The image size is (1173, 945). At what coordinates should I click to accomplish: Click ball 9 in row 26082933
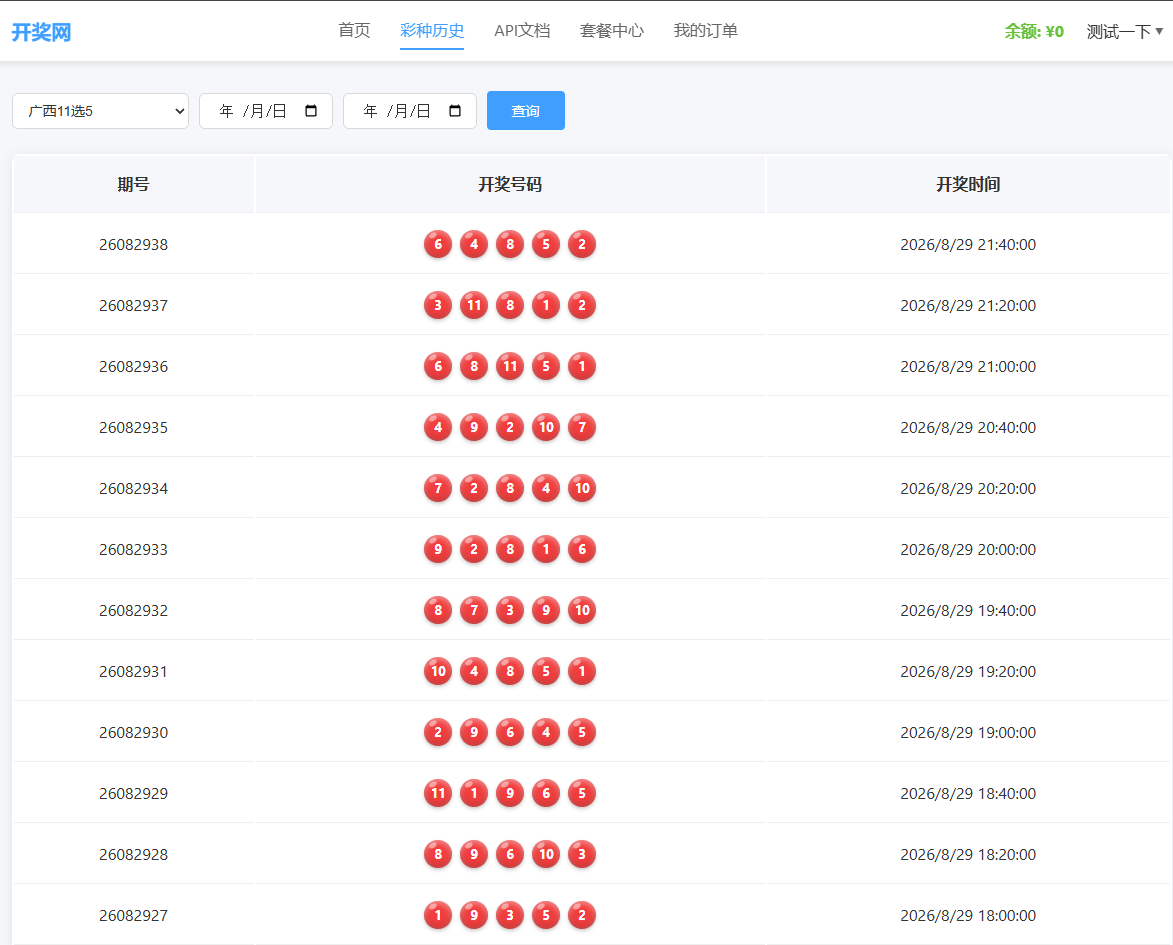tap(438, 549)
